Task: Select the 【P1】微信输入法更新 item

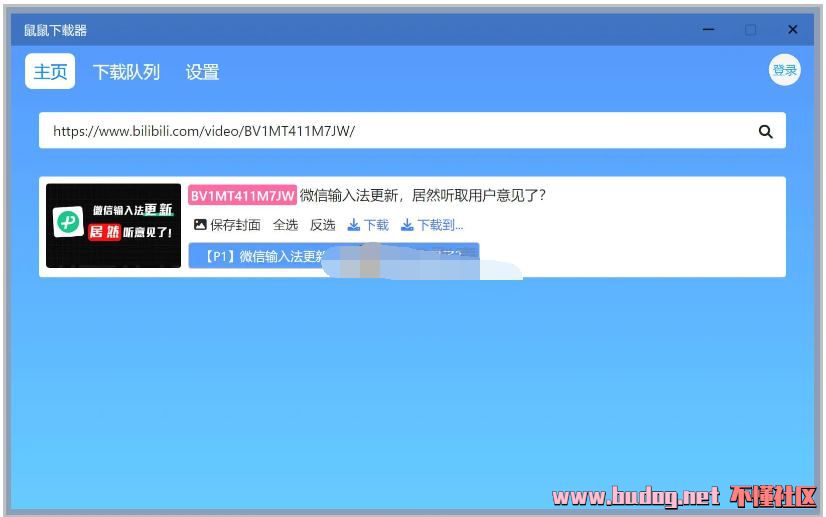Action: pos(334,256)
